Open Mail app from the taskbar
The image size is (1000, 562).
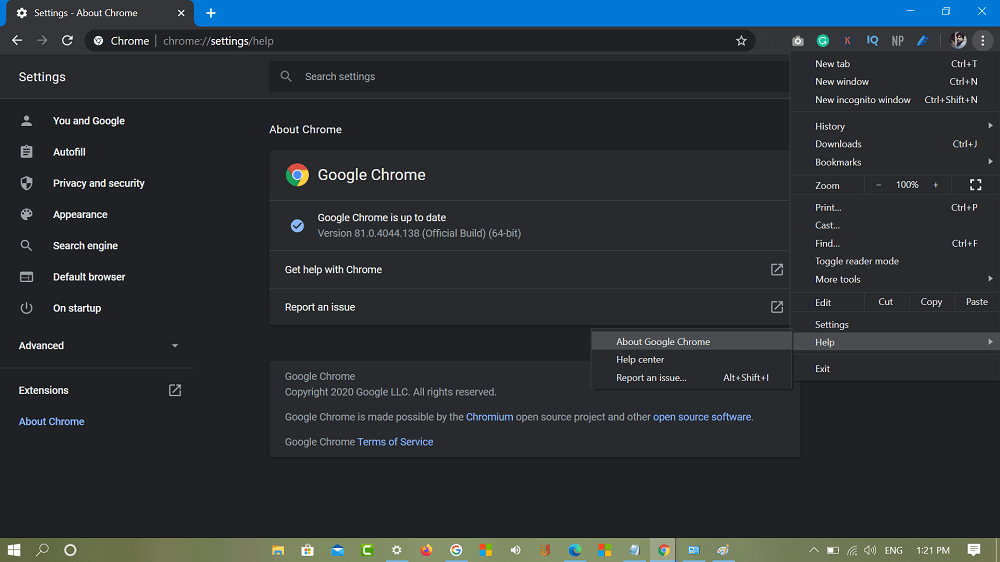tap(337, 550)
